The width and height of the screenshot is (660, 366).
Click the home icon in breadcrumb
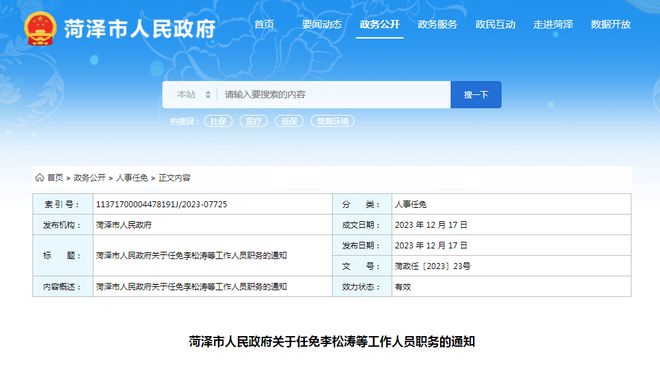tap(40, 178)
